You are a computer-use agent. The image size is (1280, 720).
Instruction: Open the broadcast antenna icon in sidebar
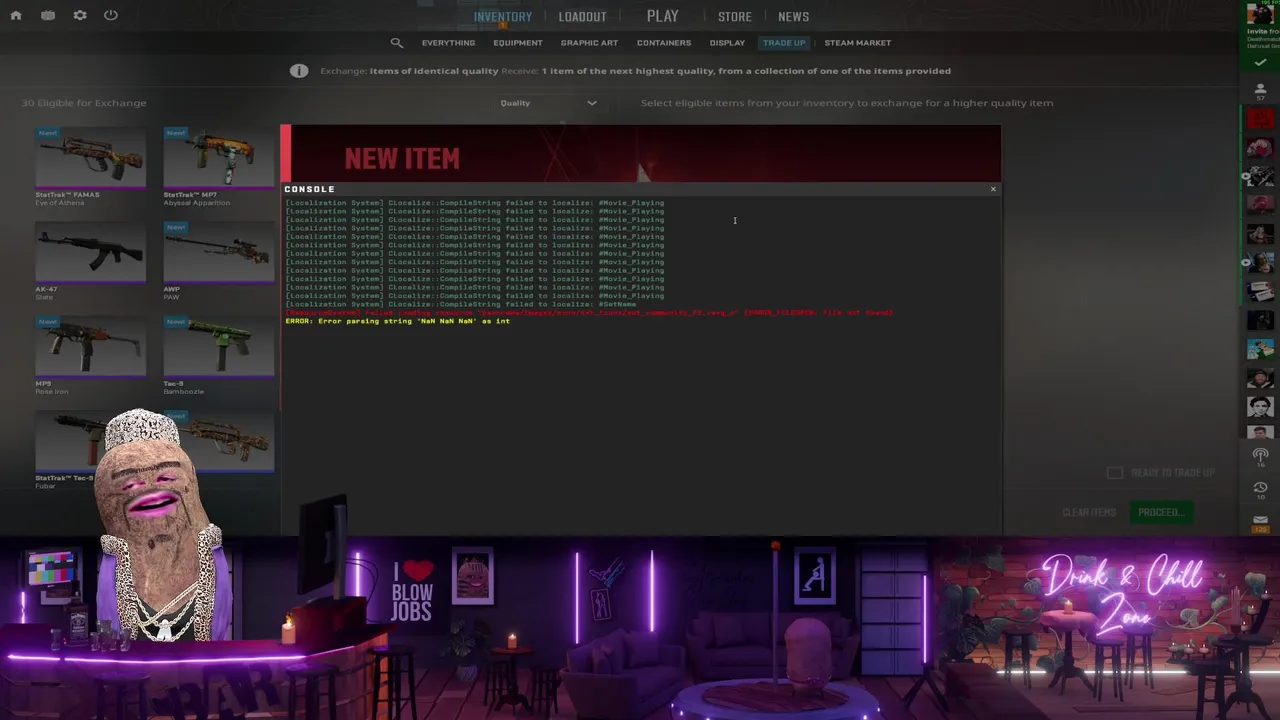click(1260, 457)
